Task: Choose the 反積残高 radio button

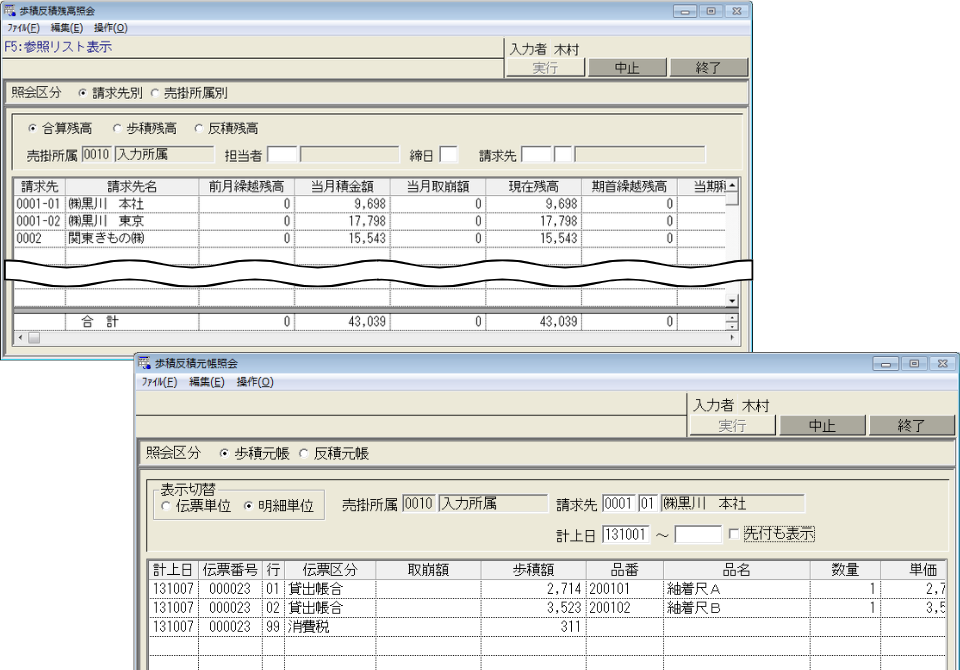Action: [199, 129]
